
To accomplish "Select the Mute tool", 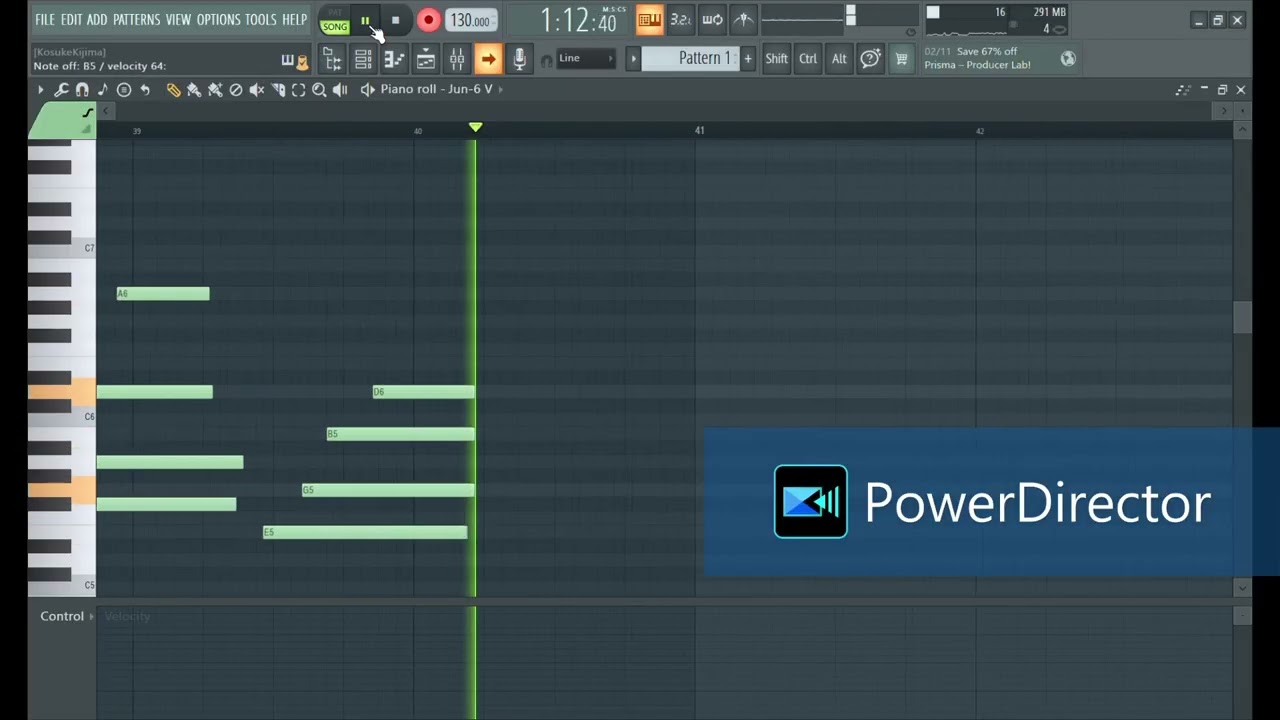I will (257, 90).
